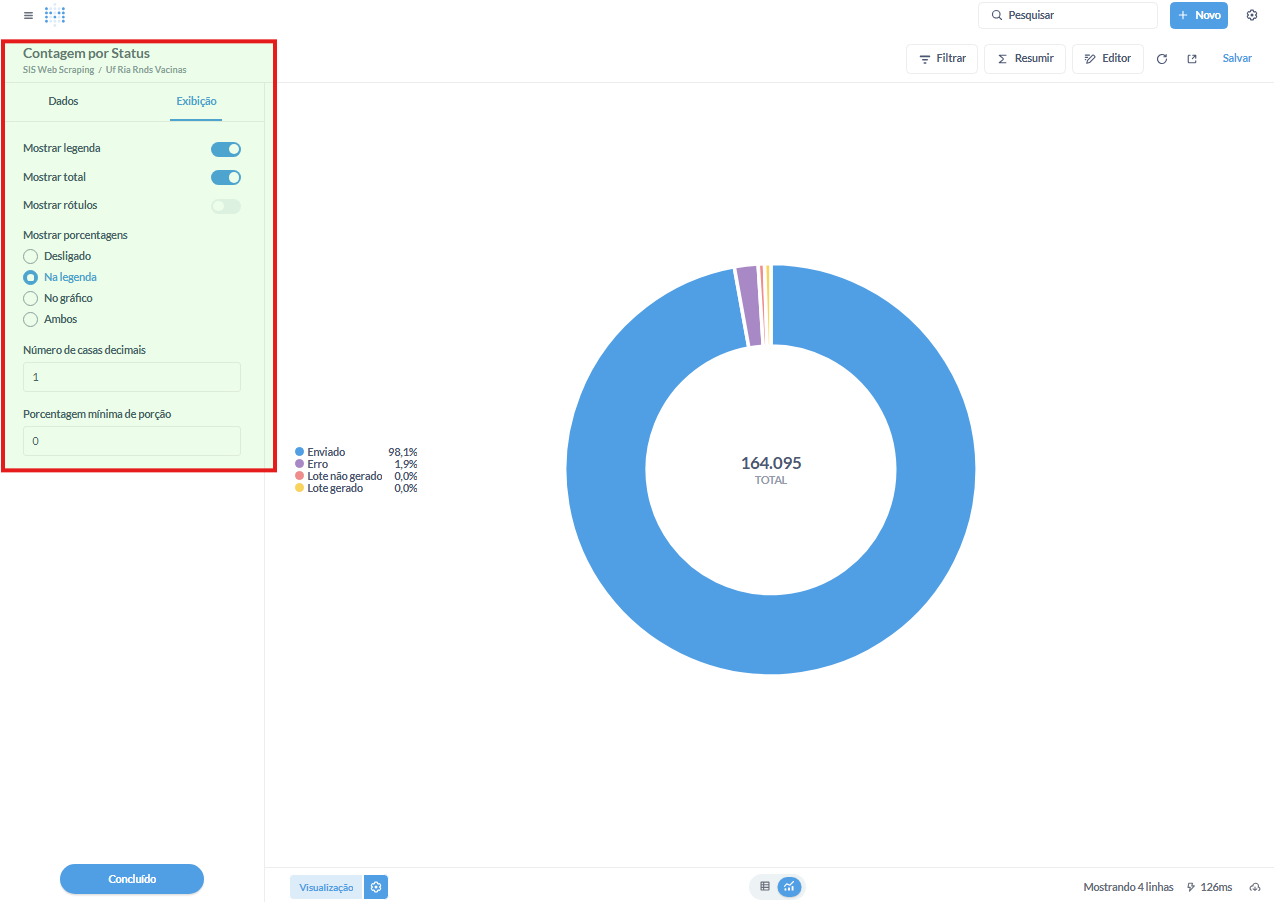The width and height of the screenshot is (1274, 902).
Task: Open the settings gear in top bar
Action: click(x=1252, y=15)
